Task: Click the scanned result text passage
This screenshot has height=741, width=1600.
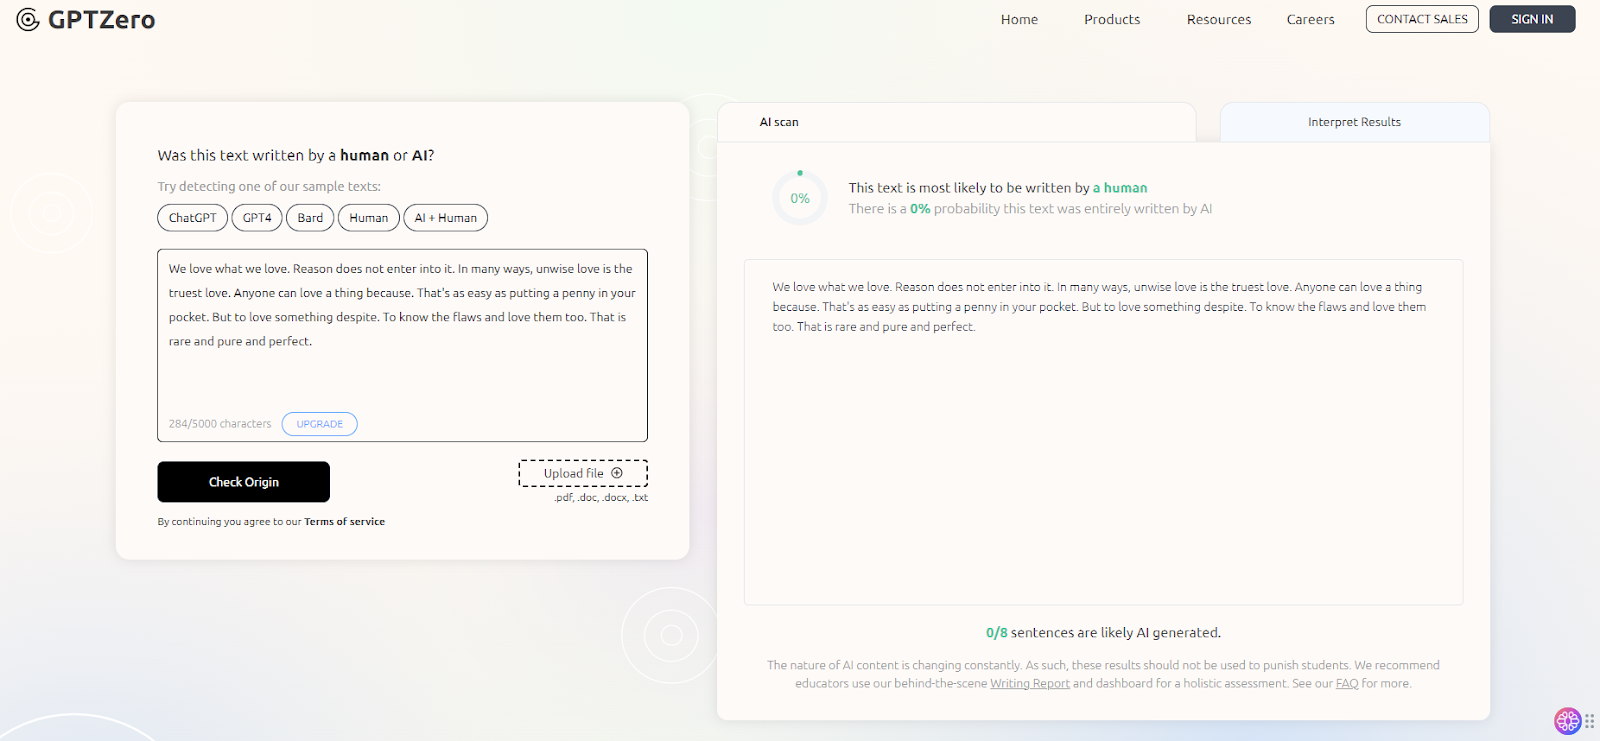Action: click(1099, 307)
